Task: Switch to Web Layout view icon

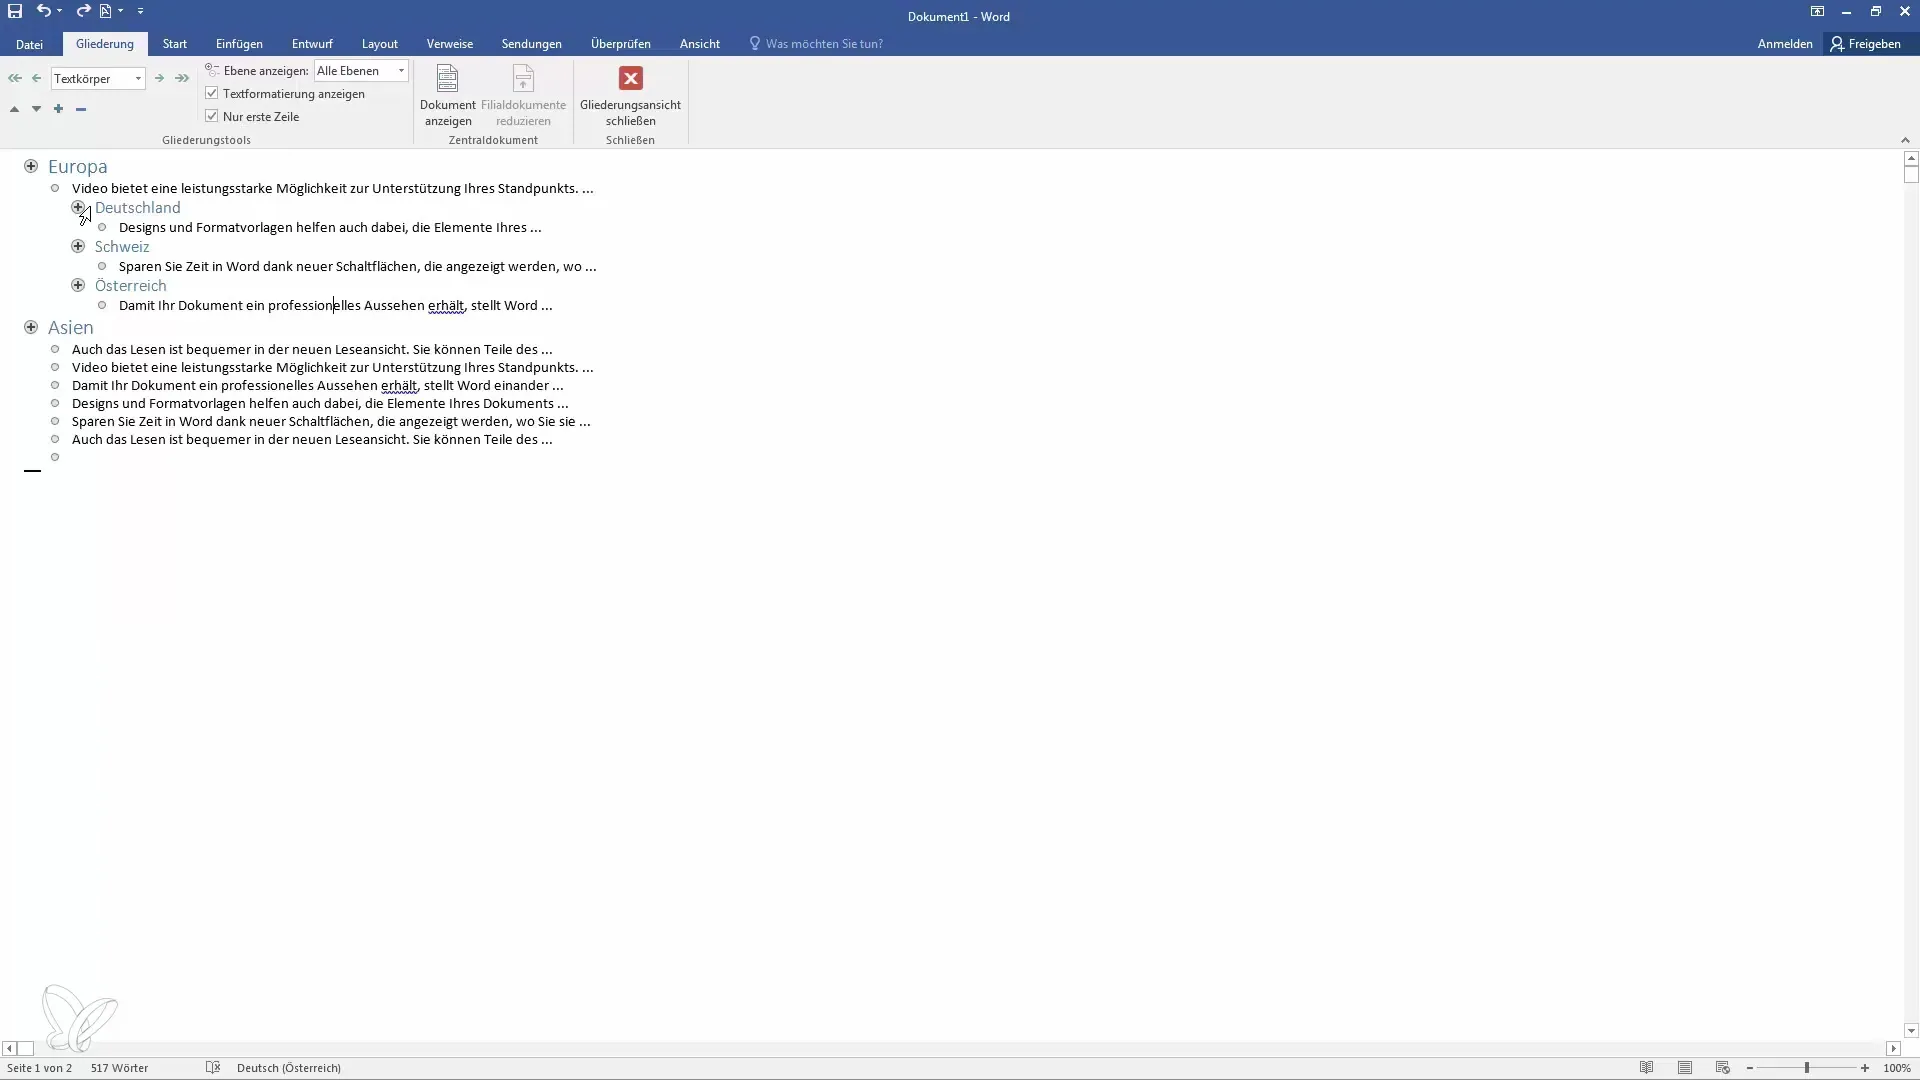Action: pyautogui.click(x=1723, y=1068)
